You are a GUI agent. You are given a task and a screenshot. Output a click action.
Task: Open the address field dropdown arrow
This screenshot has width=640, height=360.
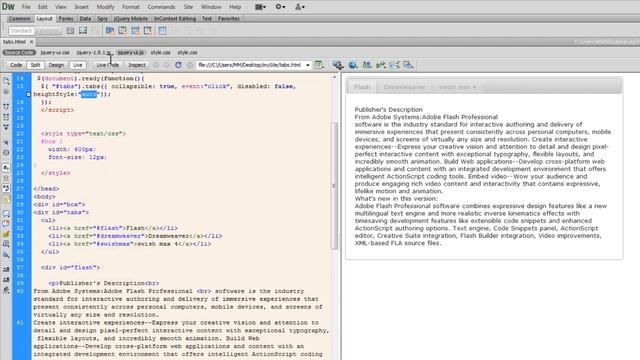[x=308, y=65]
